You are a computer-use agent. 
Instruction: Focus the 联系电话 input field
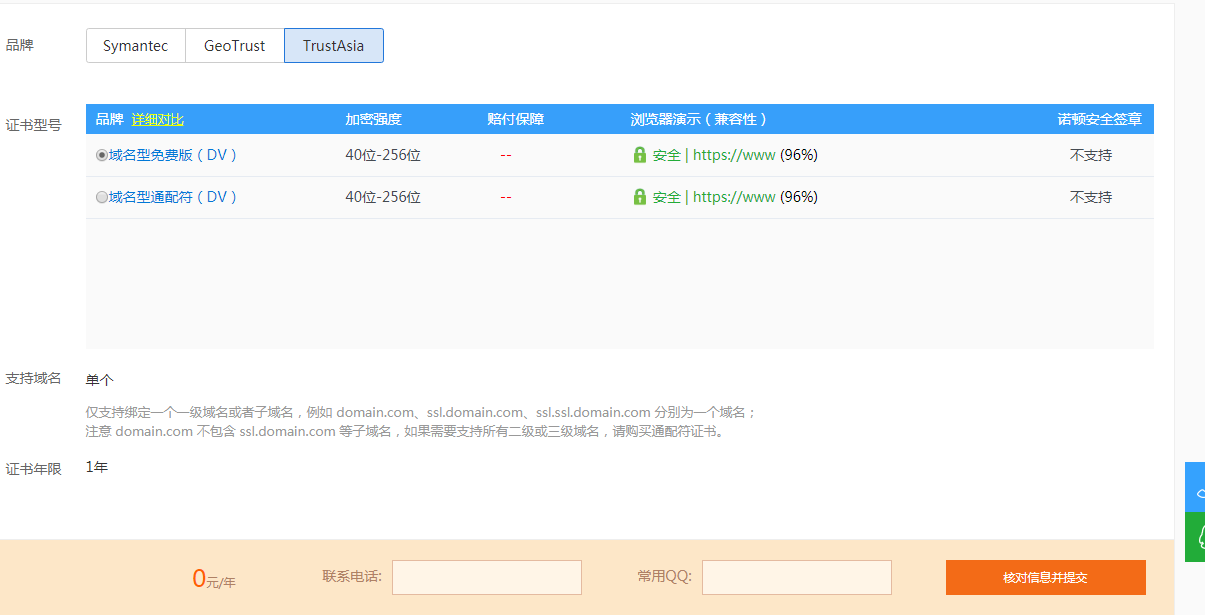coord(487,577)
